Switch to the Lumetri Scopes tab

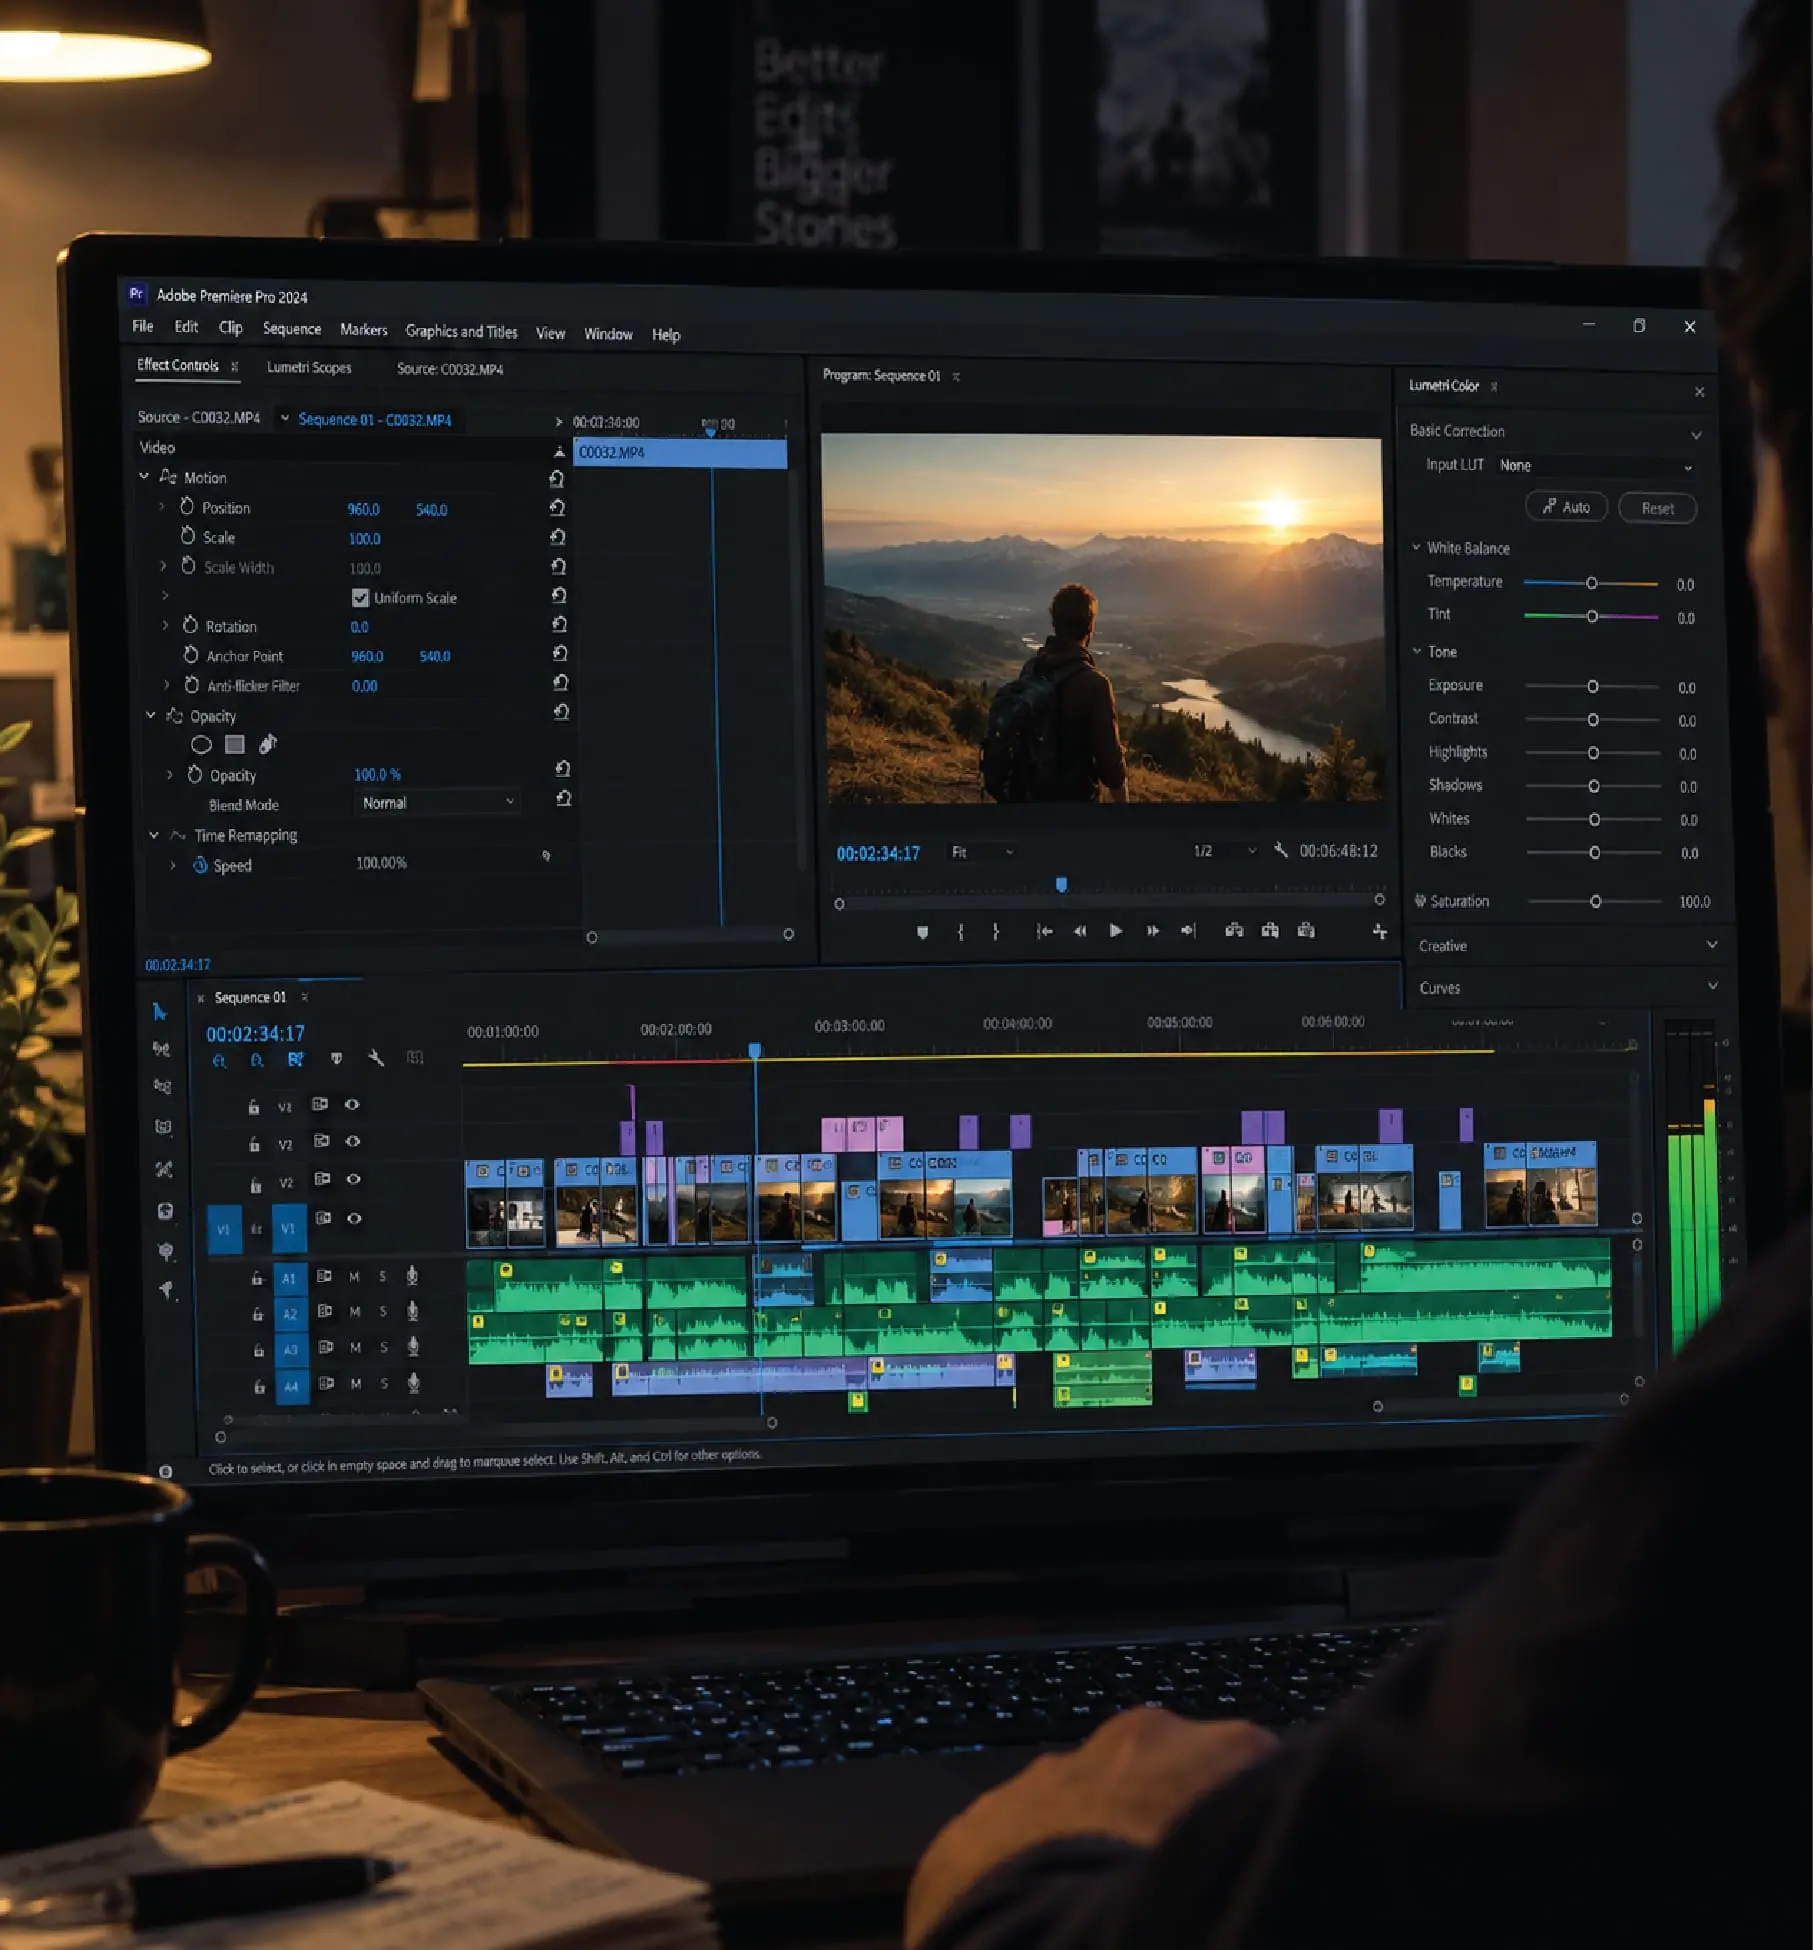[309, 368]
